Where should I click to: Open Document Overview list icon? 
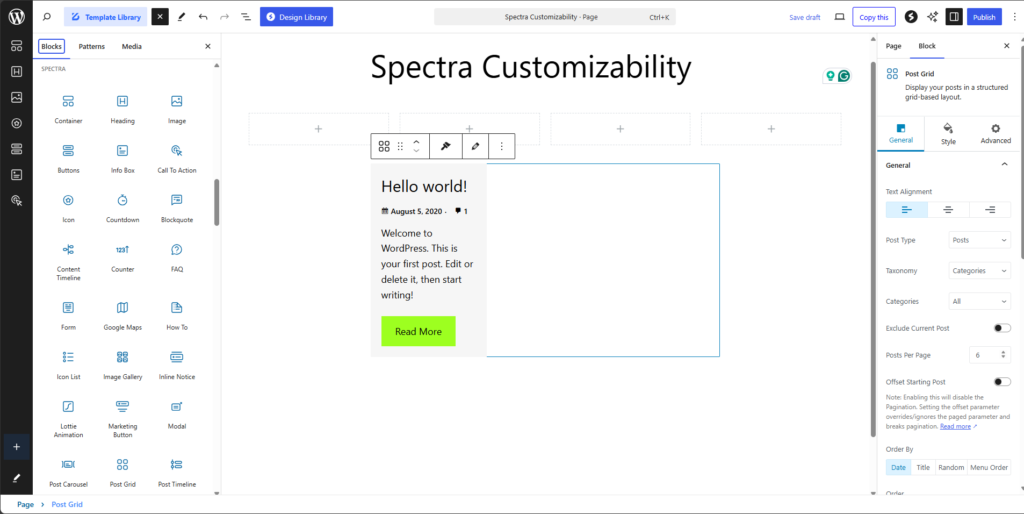coord(246,17)
